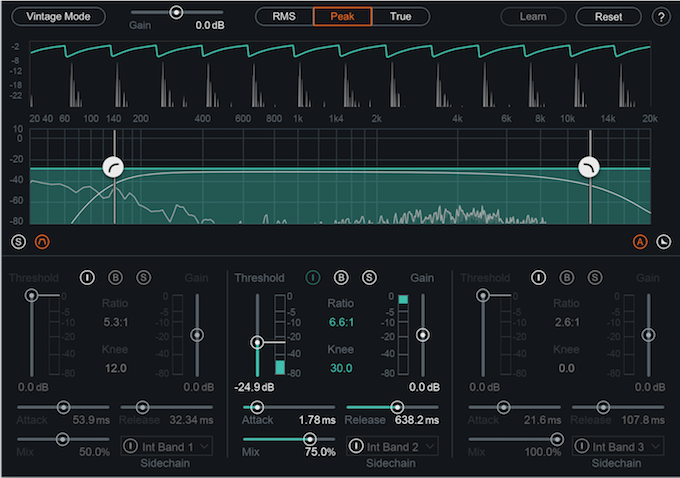
Task: Click the -24.9 dB threshold value
Action: pos(254,387)
